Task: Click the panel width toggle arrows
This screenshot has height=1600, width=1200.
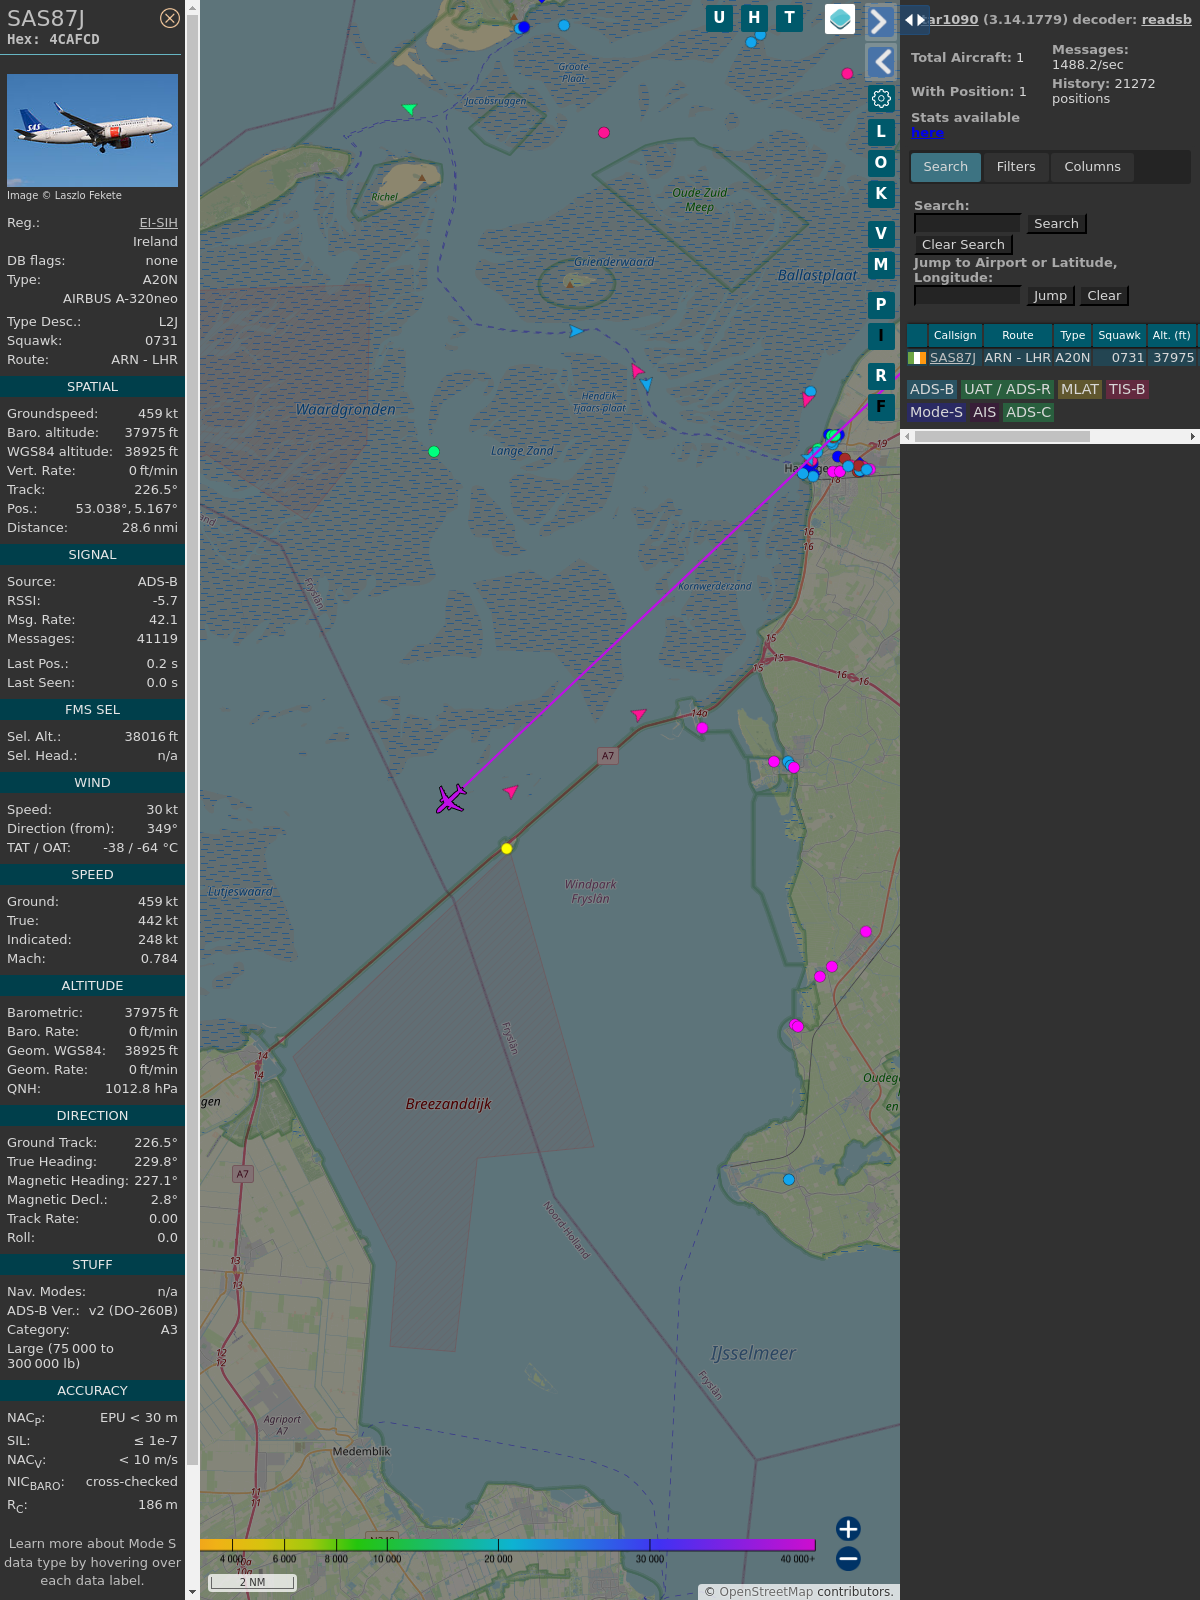Action: click(915, 20)
